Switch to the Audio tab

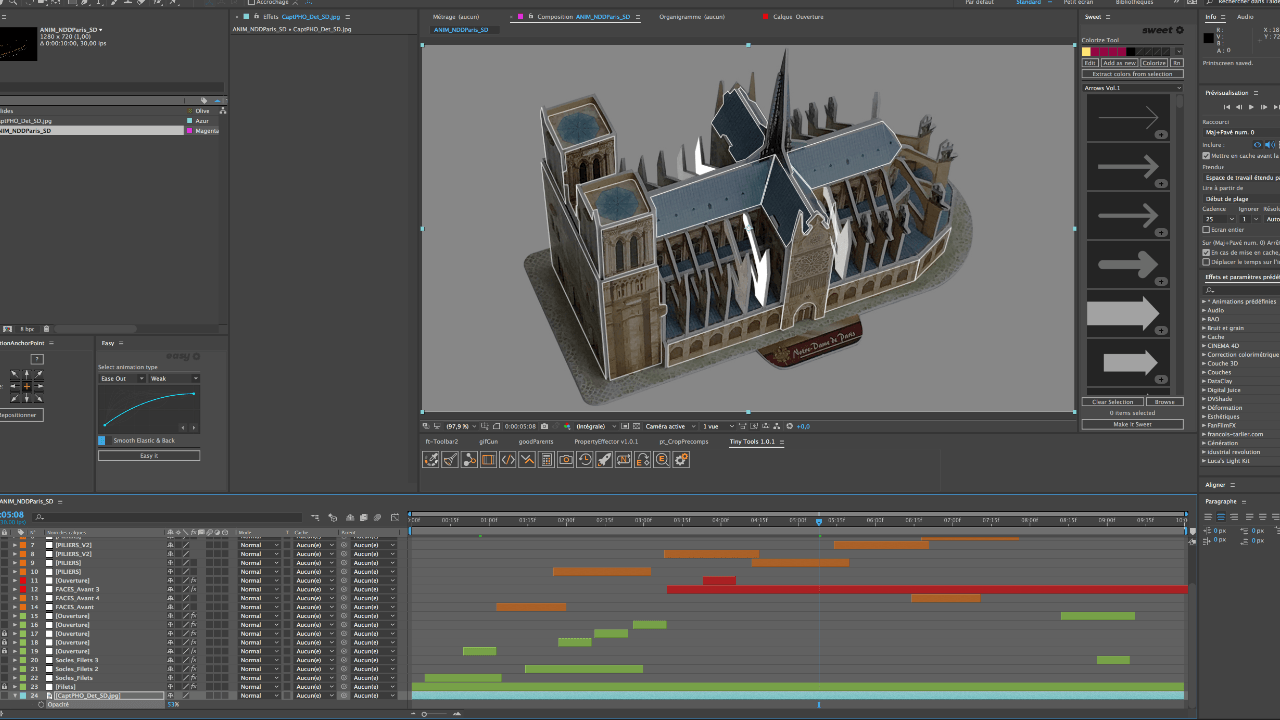1245,17
